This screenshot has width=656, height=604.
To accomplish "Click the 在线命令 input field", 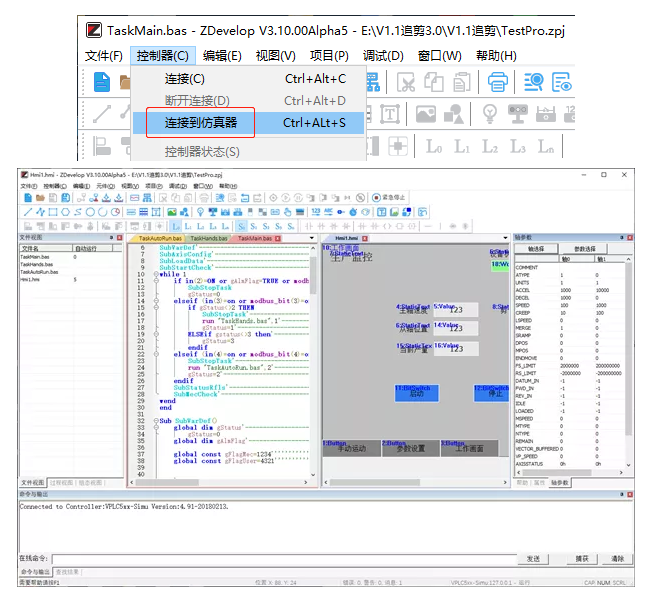I will point(284,559).
